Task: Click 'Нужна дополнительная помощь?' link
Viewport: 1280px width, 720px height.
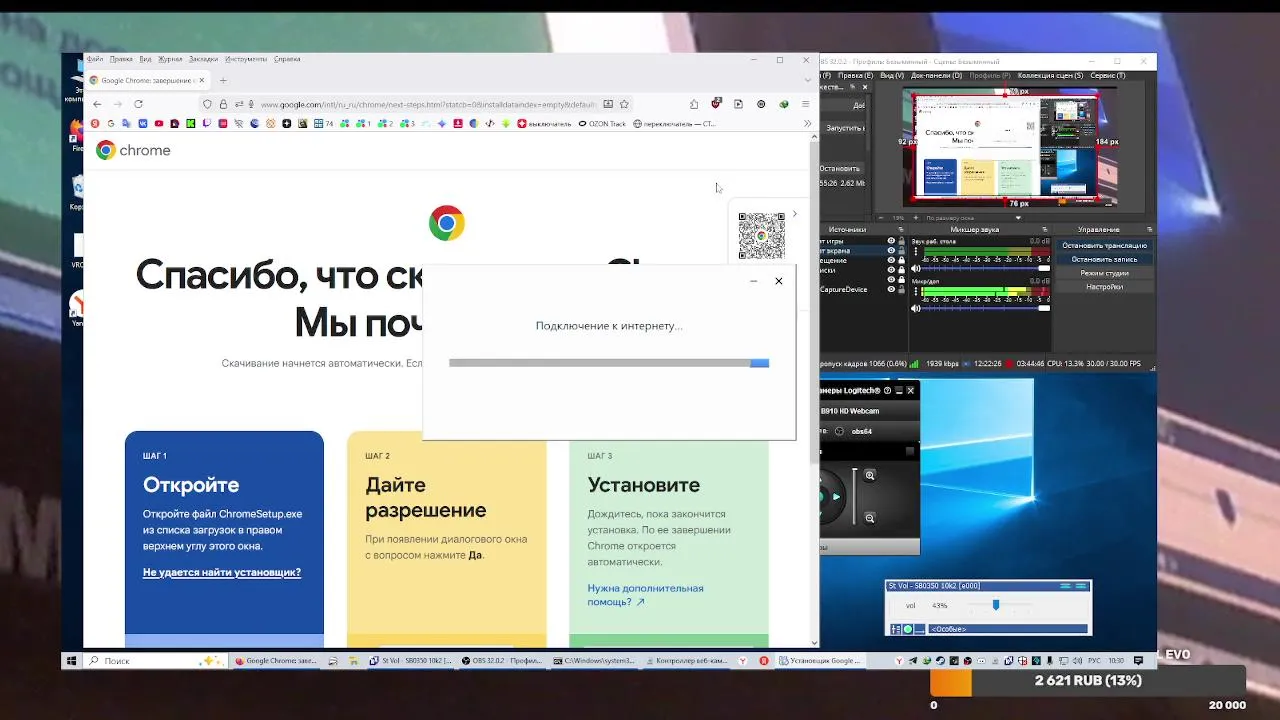Action: pyautogui.click(x=645, y=595)
